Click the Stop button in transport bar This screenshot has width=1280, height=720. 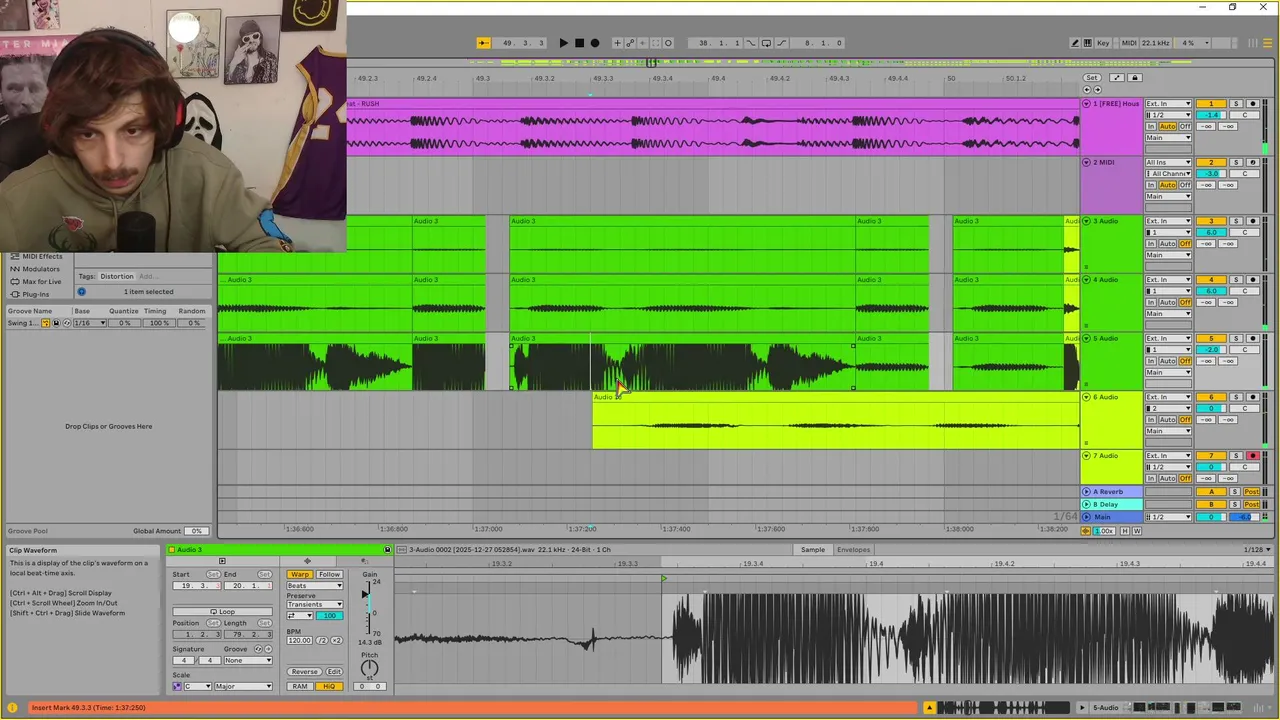(x=579, y=43)
